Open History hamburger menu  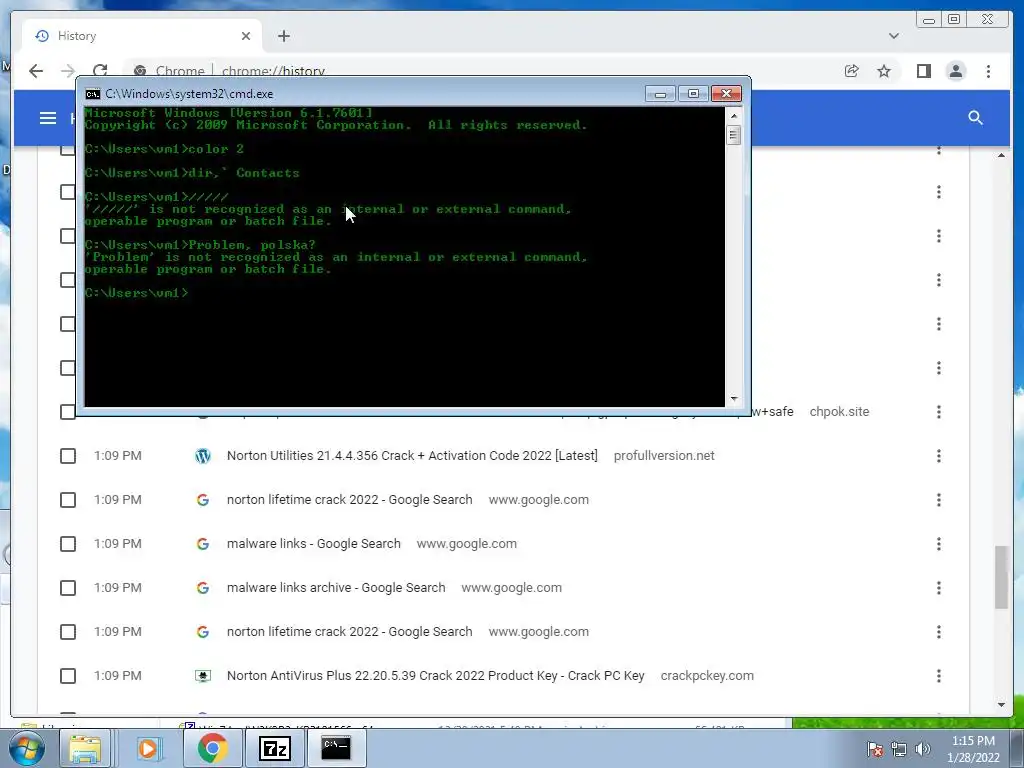tap(48, 118)
